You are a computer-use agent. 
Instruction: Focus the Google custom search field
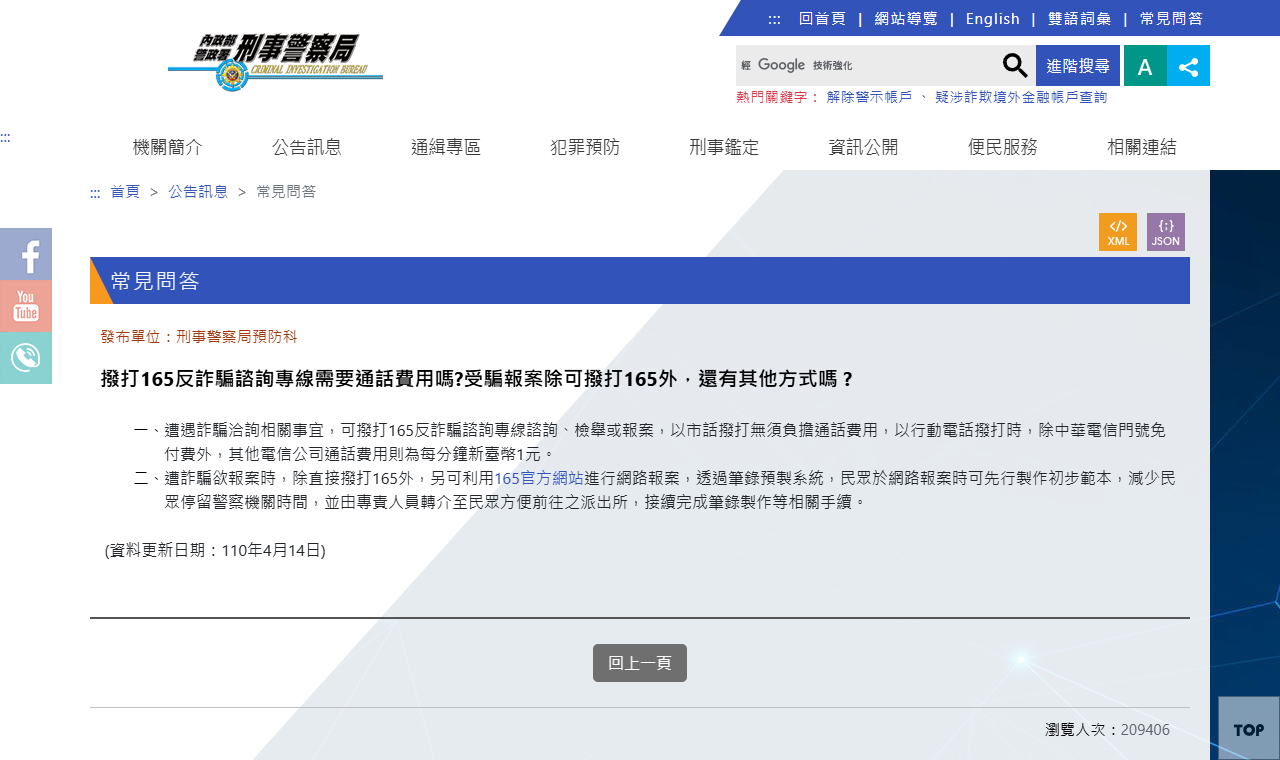868,65
